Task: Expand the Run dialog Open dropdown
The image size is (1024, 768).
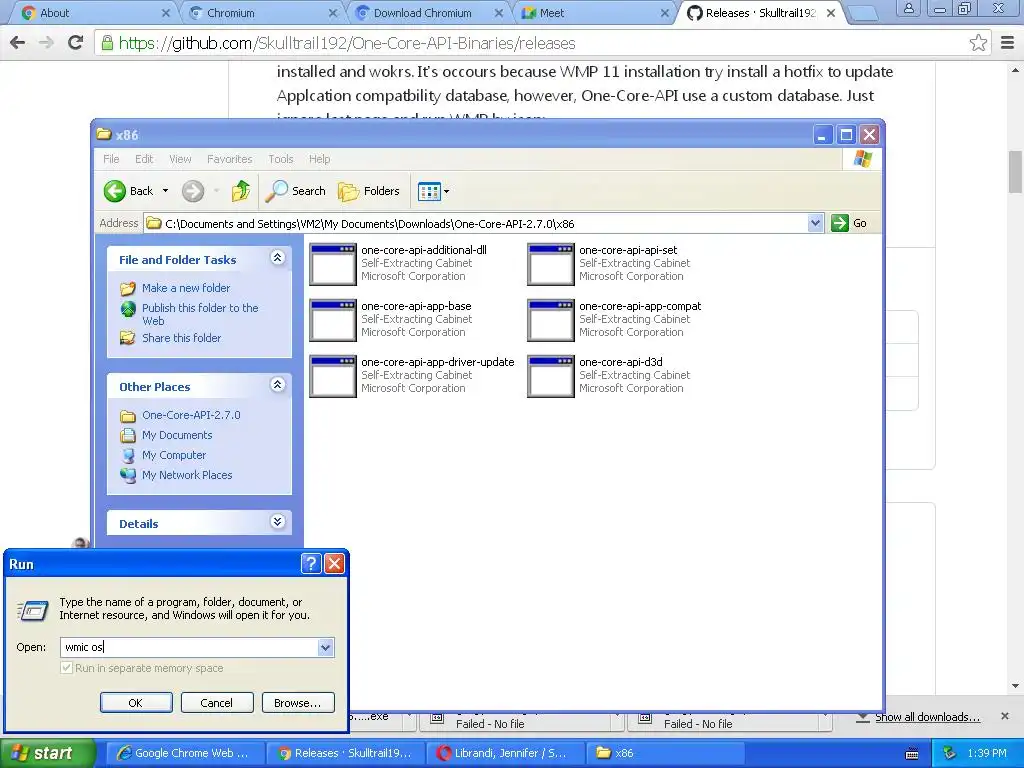Action: tap(325, 647)
